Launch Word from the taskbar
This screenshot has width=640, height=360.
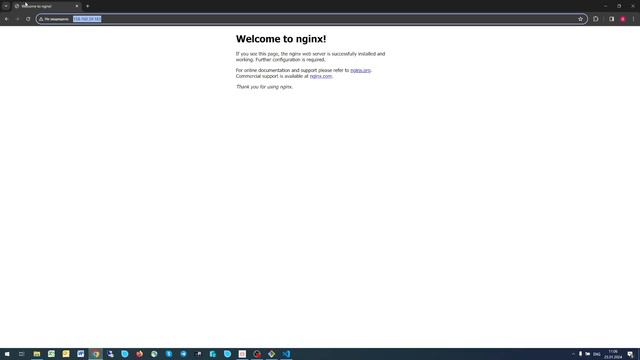81,354
